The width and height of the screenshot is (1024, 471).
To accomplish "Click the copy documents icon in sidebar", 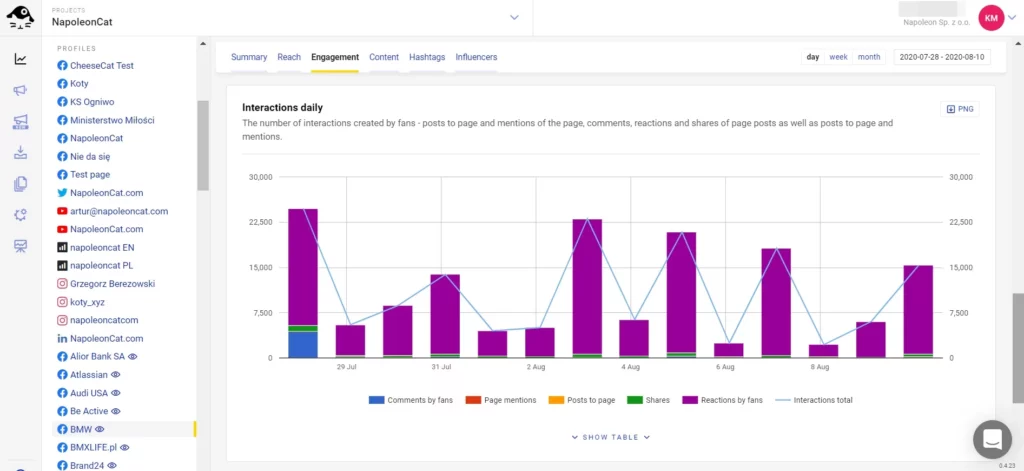I will click(20, 184).
